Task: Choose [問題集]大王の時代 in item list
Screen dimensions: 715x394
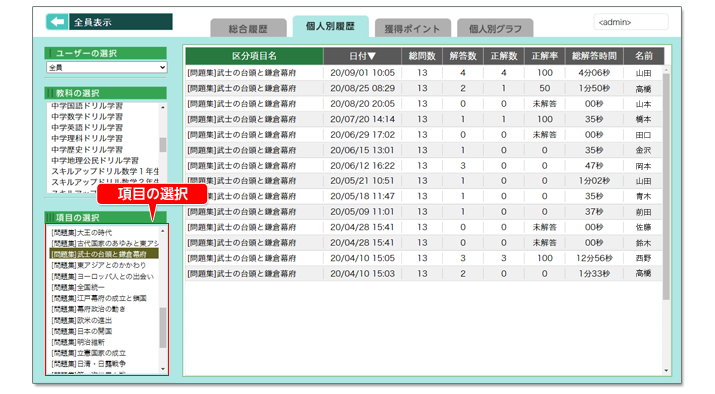Action: [x=82, y=233]
